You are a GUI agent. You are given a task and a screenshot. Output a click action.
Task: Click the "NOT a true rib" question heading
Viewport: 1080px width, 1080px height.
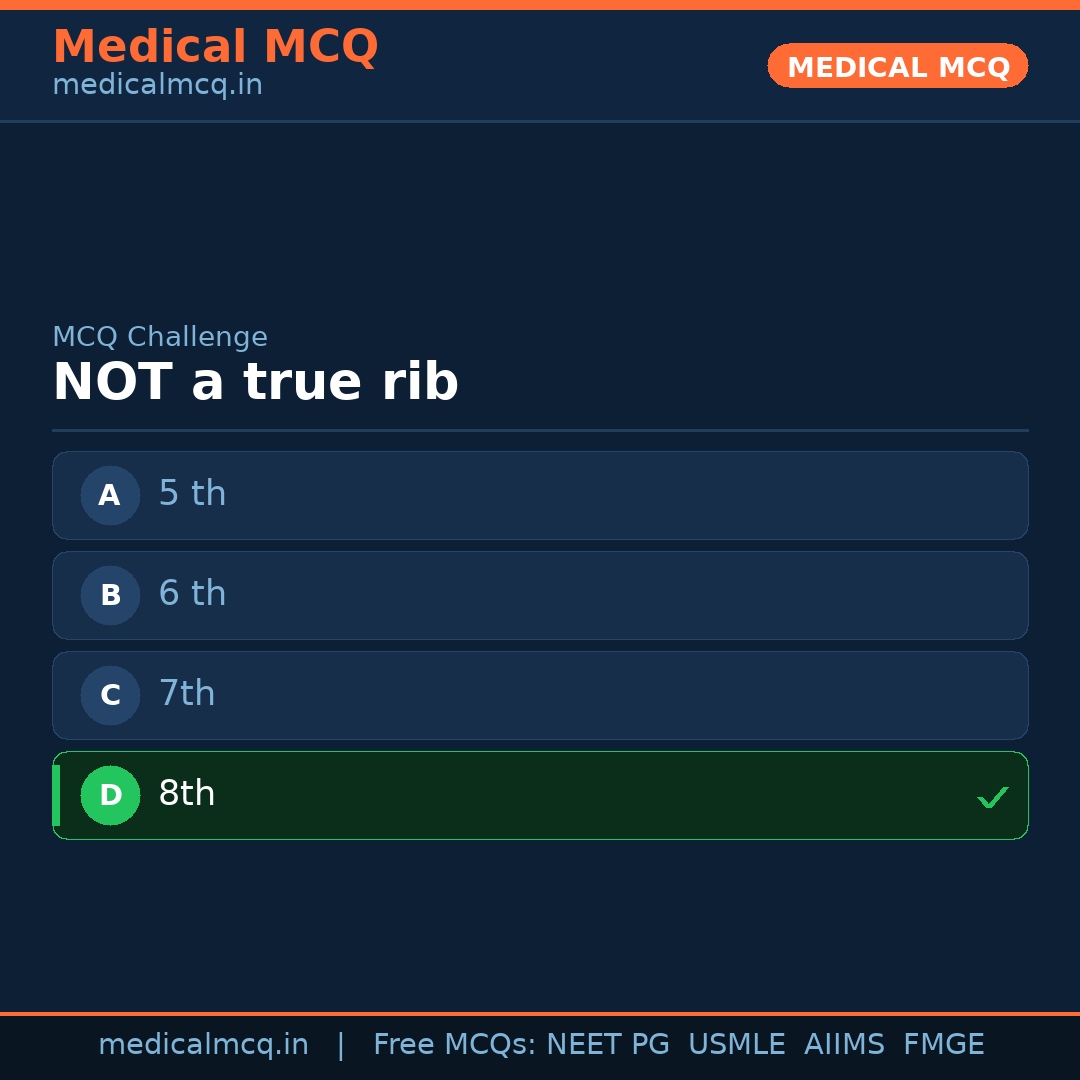[255, 383]
